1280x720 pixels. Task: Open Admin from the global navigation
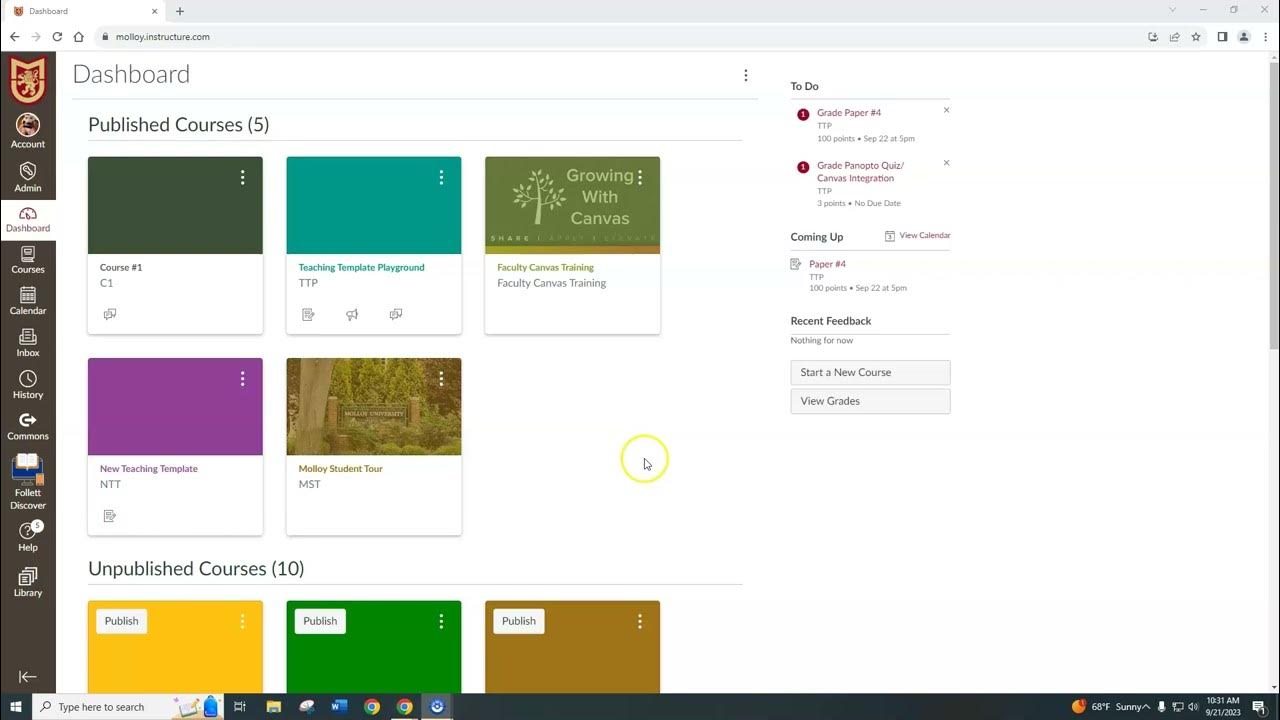coord(28,177)
